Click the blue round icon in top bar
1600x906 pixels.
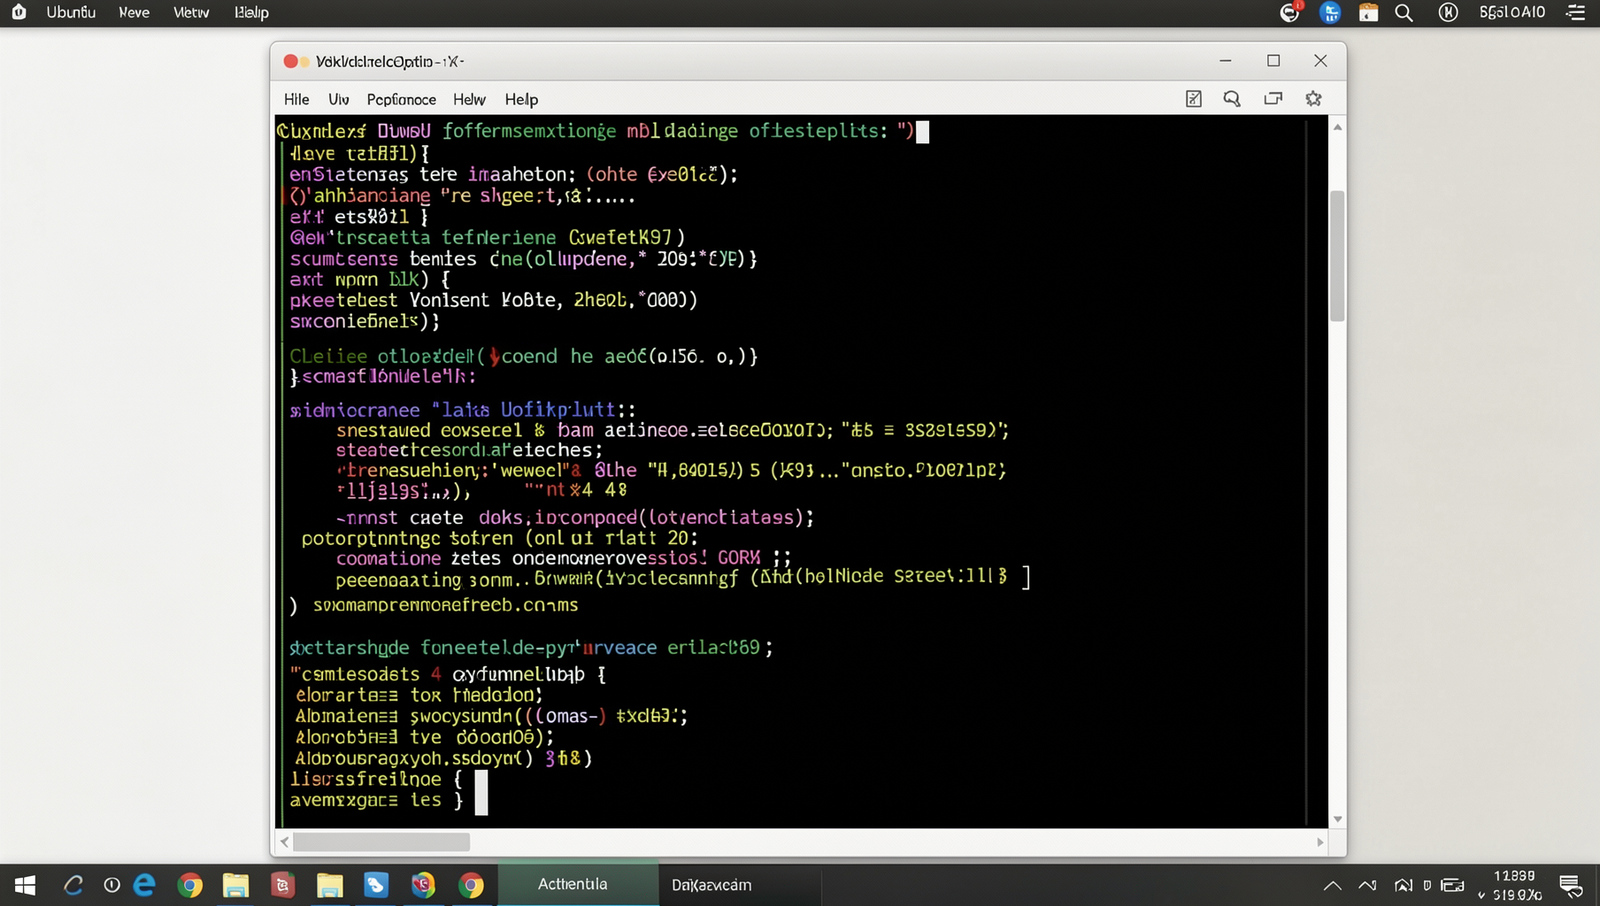(1330, 12)
